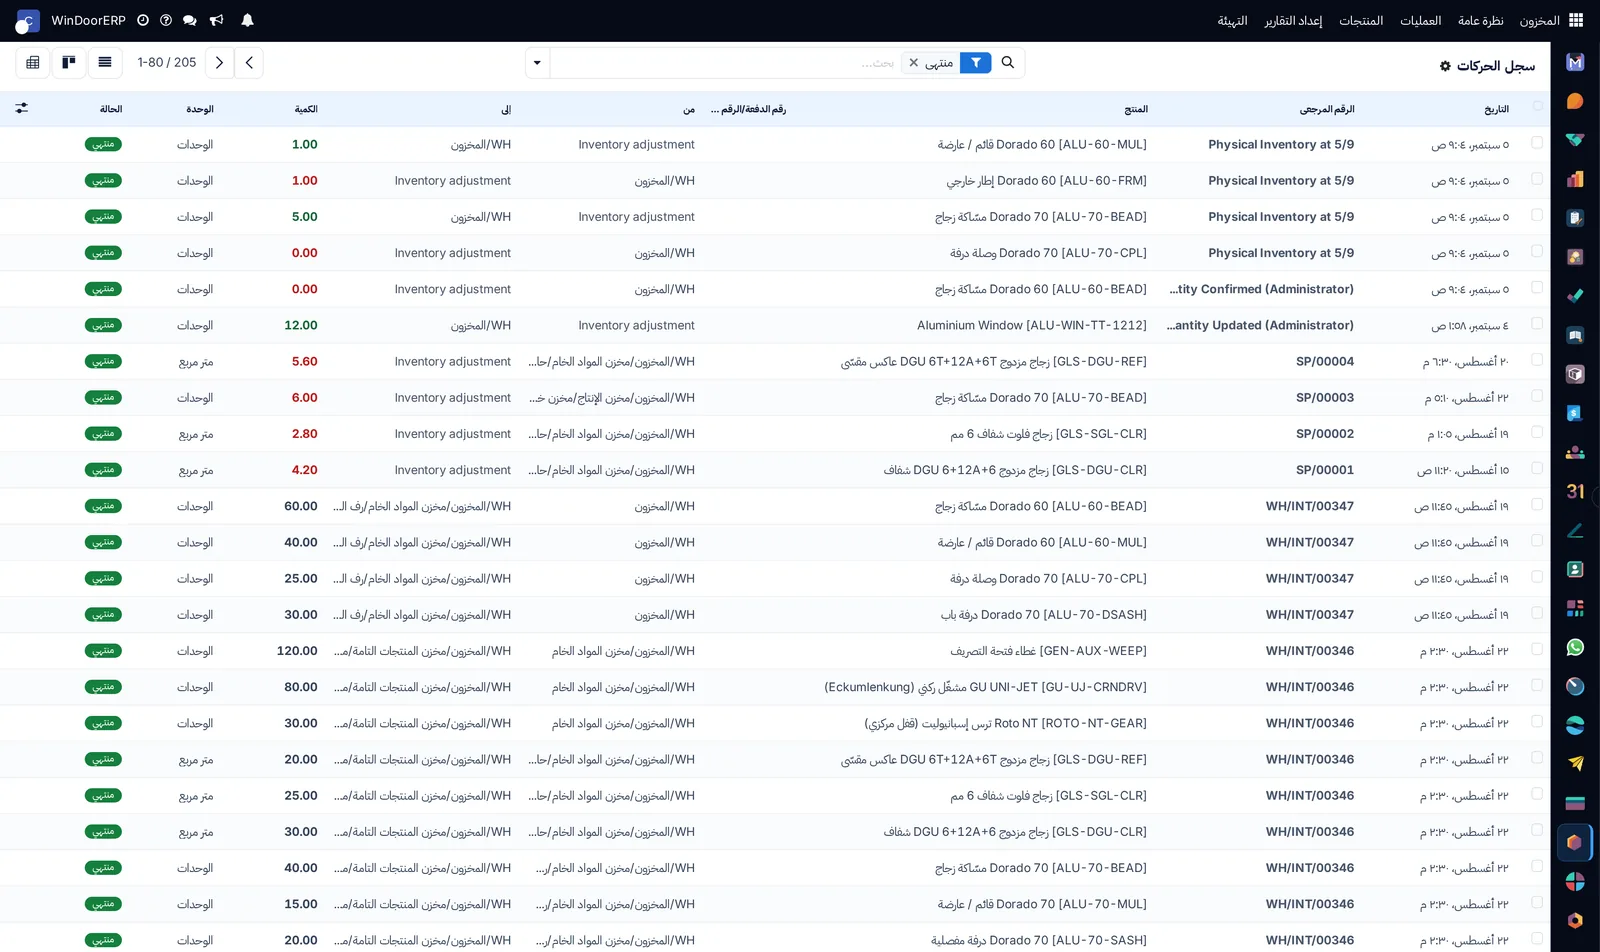Adjust optional columns settings icon
The width and height of the screenshot is (1600, 952).
click(x=21, y=108)
